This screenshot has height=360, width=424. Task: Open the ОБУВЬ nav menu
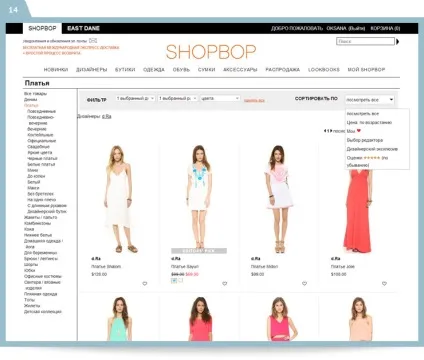181,70
